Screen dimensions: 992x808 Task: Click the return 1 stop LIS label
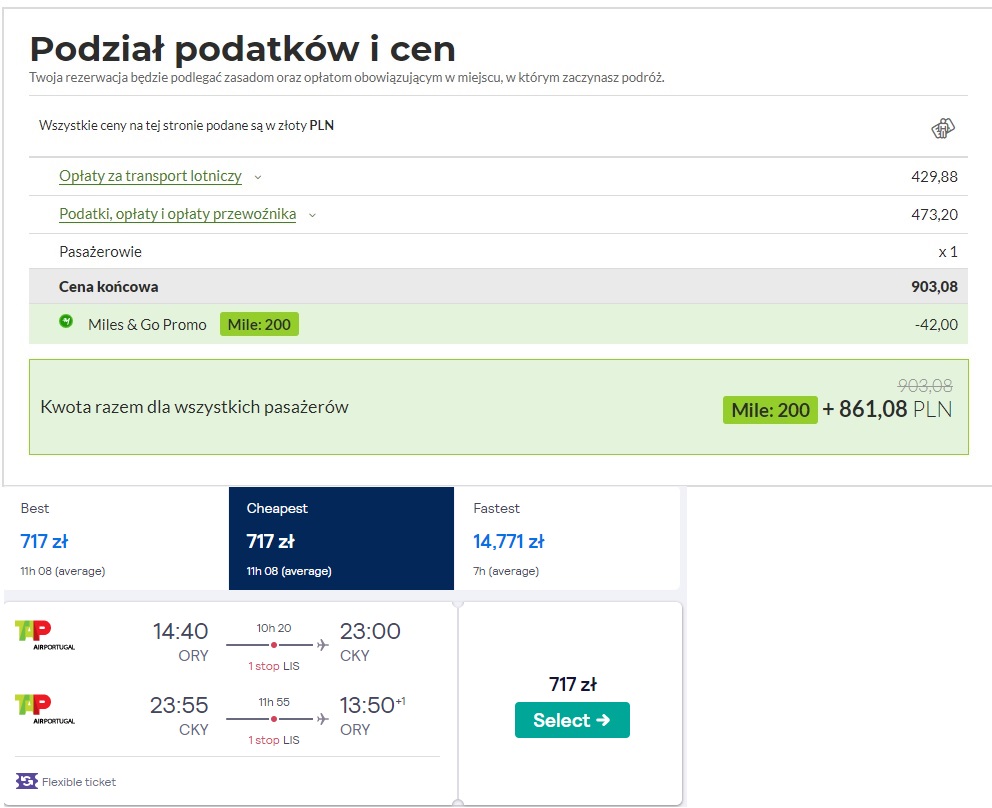pyautogui.click(x=274, y=740)
